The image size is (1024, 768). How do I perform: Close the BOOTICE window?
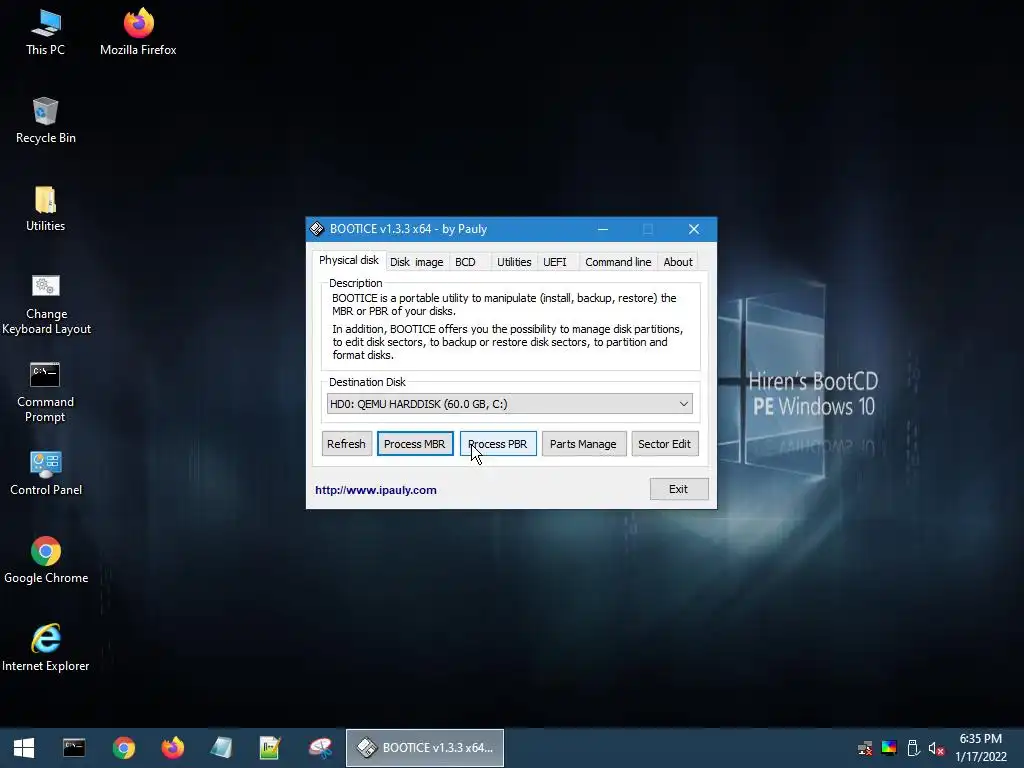tap(694, 229)
